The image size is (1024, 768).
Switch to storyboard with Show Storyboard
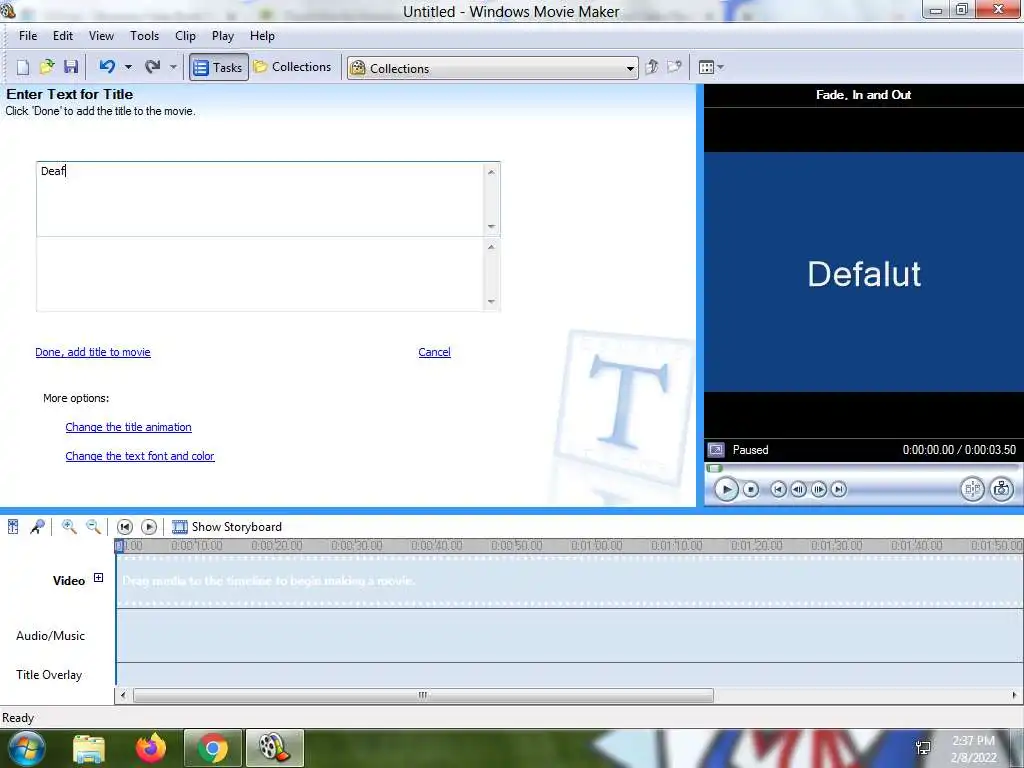click(227, 526)
